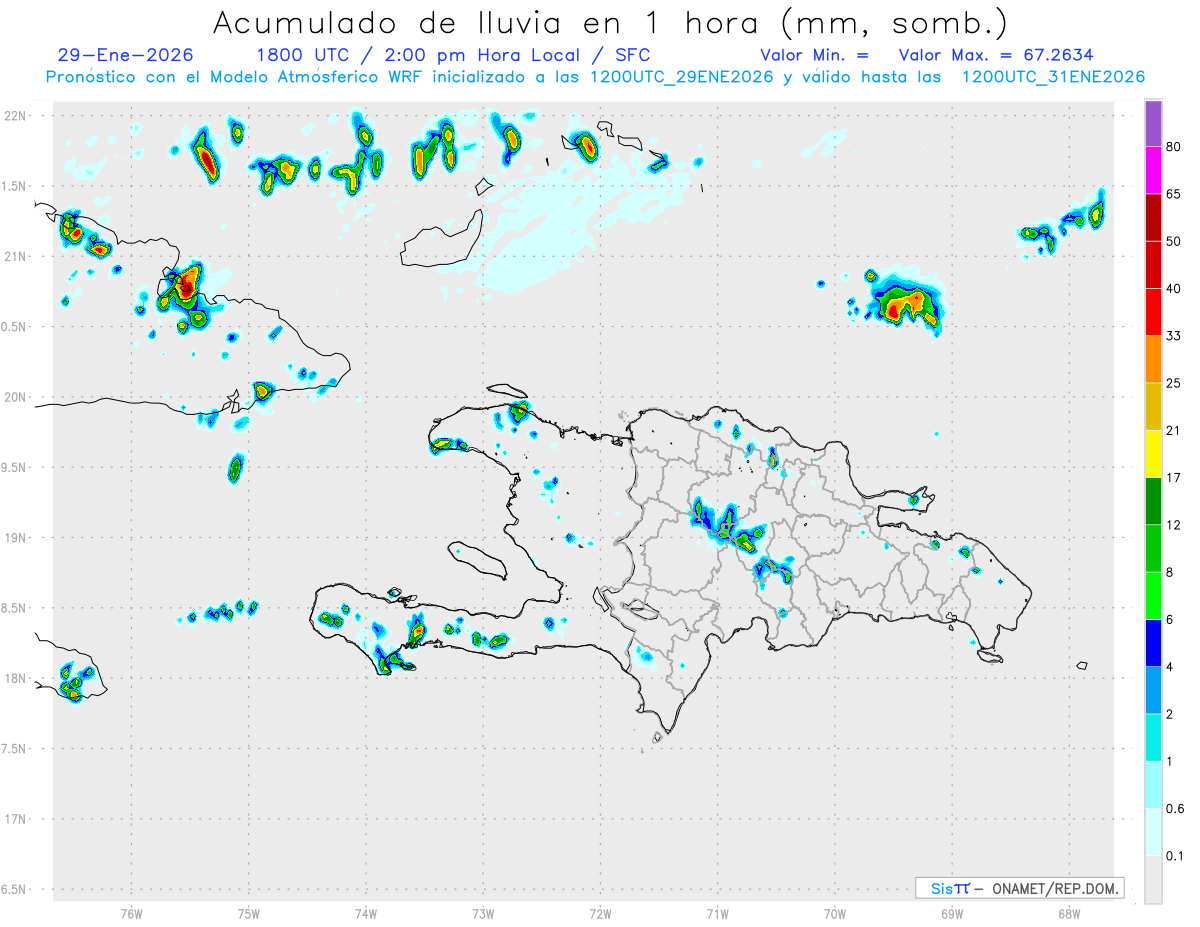Click the orange swatch between 25 and 33
The image size is (1200, 927).
point(1153,359)
